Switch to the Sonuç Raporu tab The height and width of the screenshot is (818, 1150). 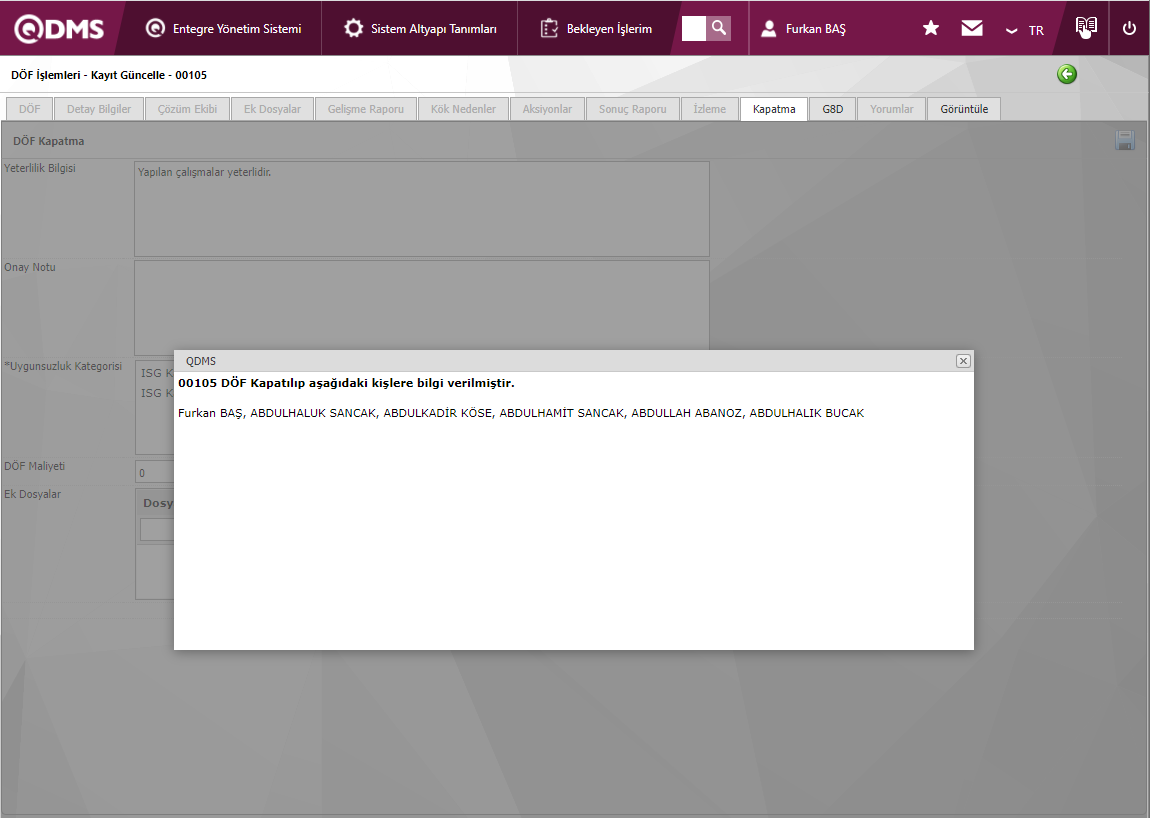[632, 109]
